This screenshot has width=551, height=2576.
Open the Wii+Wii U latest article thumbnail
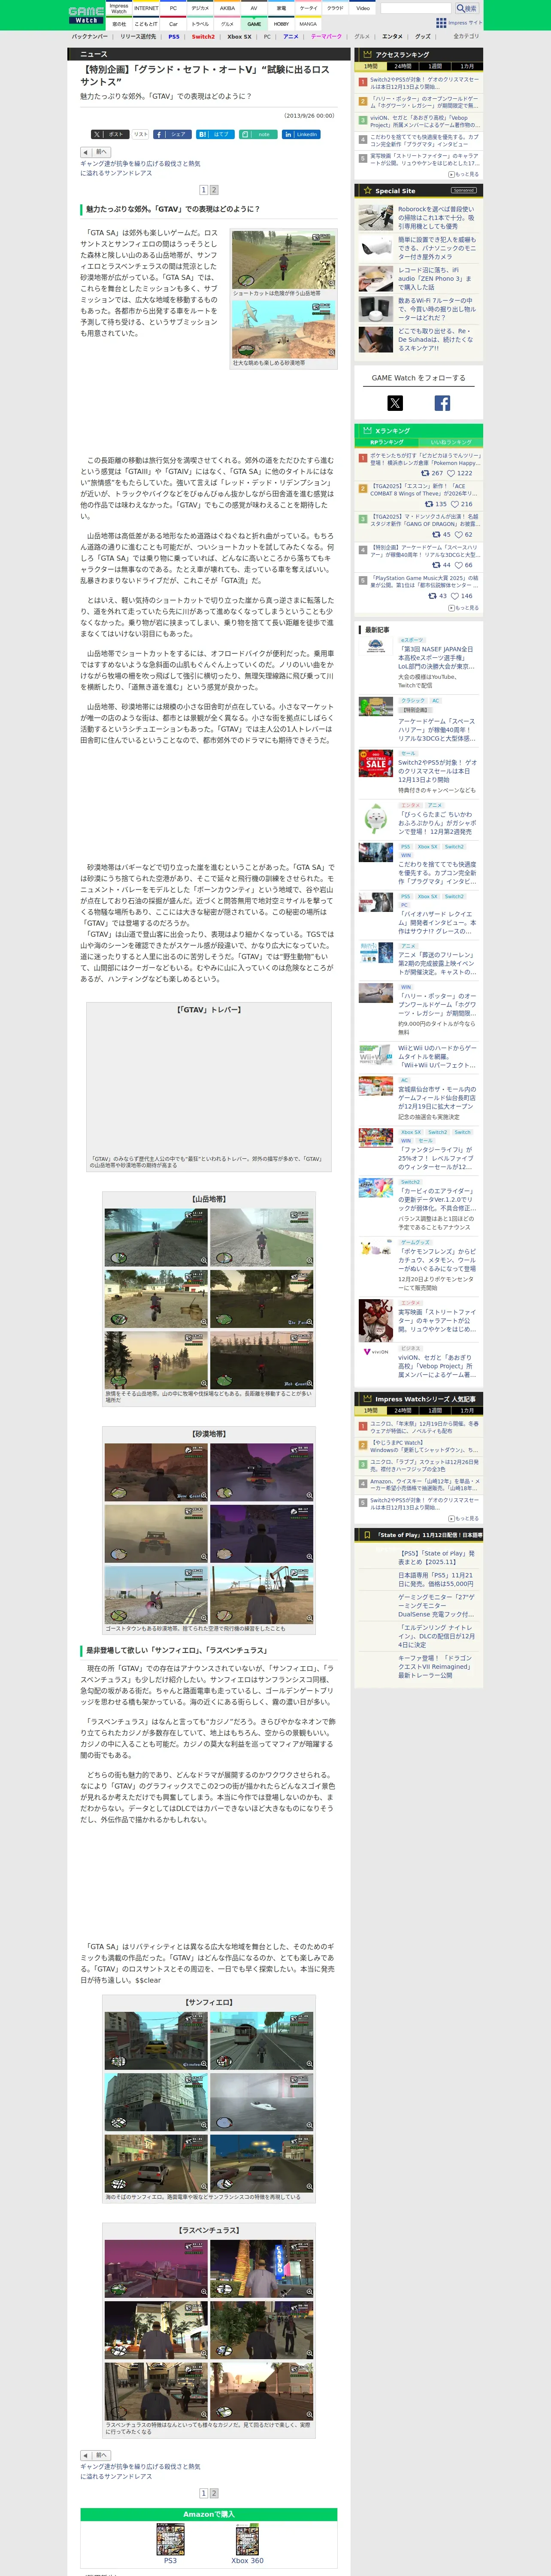coord(375,1055)
